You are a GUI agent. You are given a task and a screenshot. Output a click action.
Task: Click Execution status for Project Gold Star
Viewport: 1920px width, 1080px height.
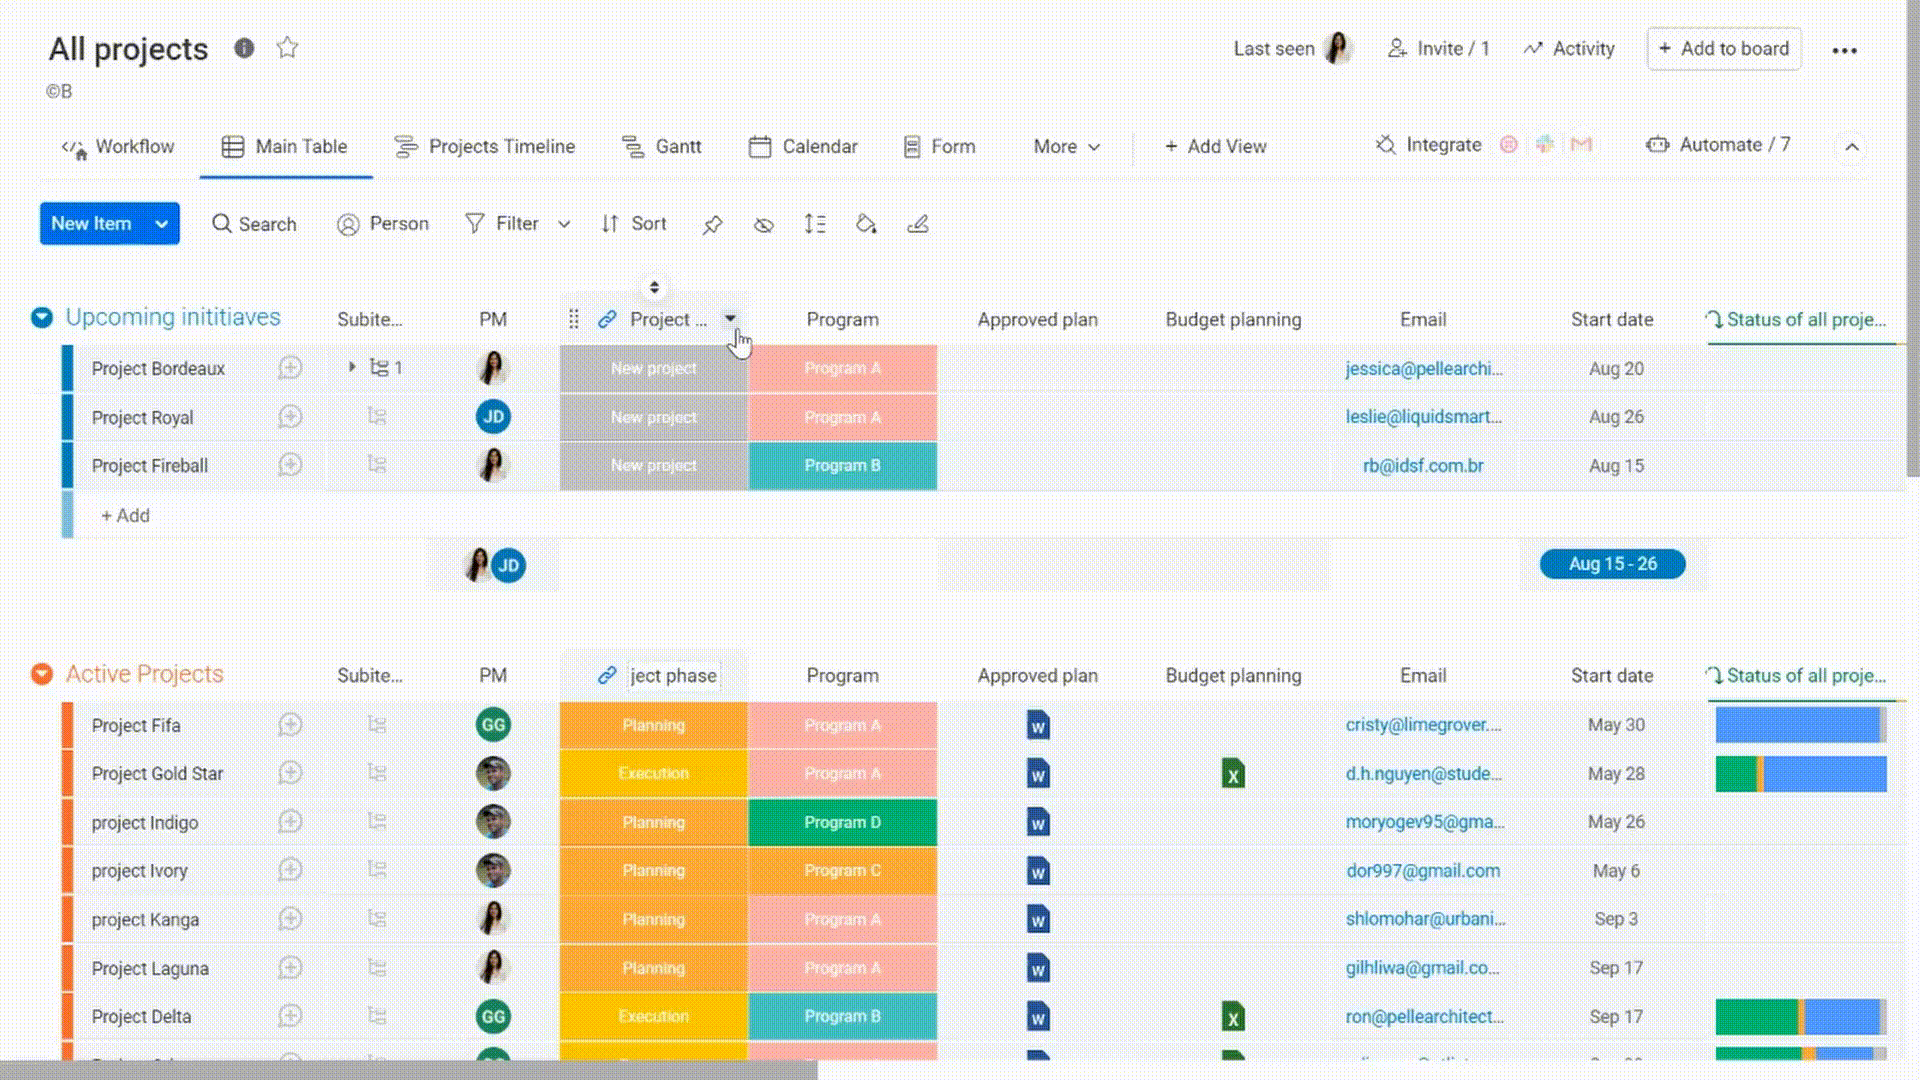(x=653, y=774)
